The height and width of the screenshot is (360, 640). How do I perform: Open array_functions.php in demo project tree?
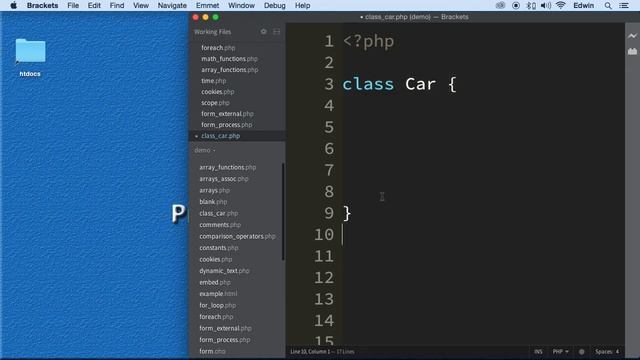click(228, 167)
